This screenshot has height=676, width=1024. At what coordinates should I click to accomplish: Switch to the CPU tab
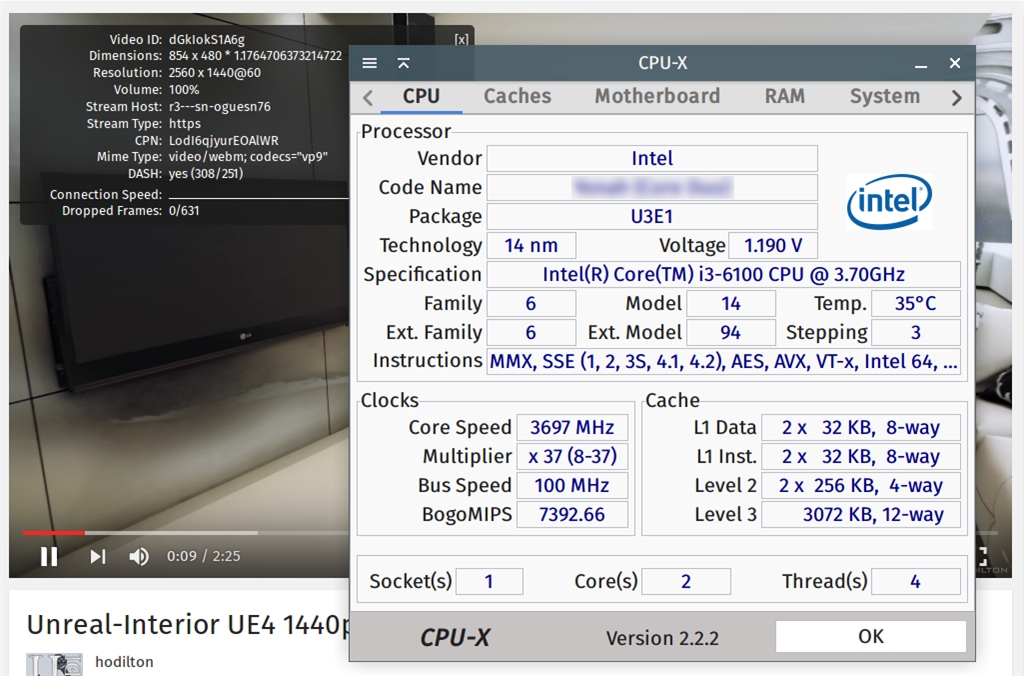(421, 97)
